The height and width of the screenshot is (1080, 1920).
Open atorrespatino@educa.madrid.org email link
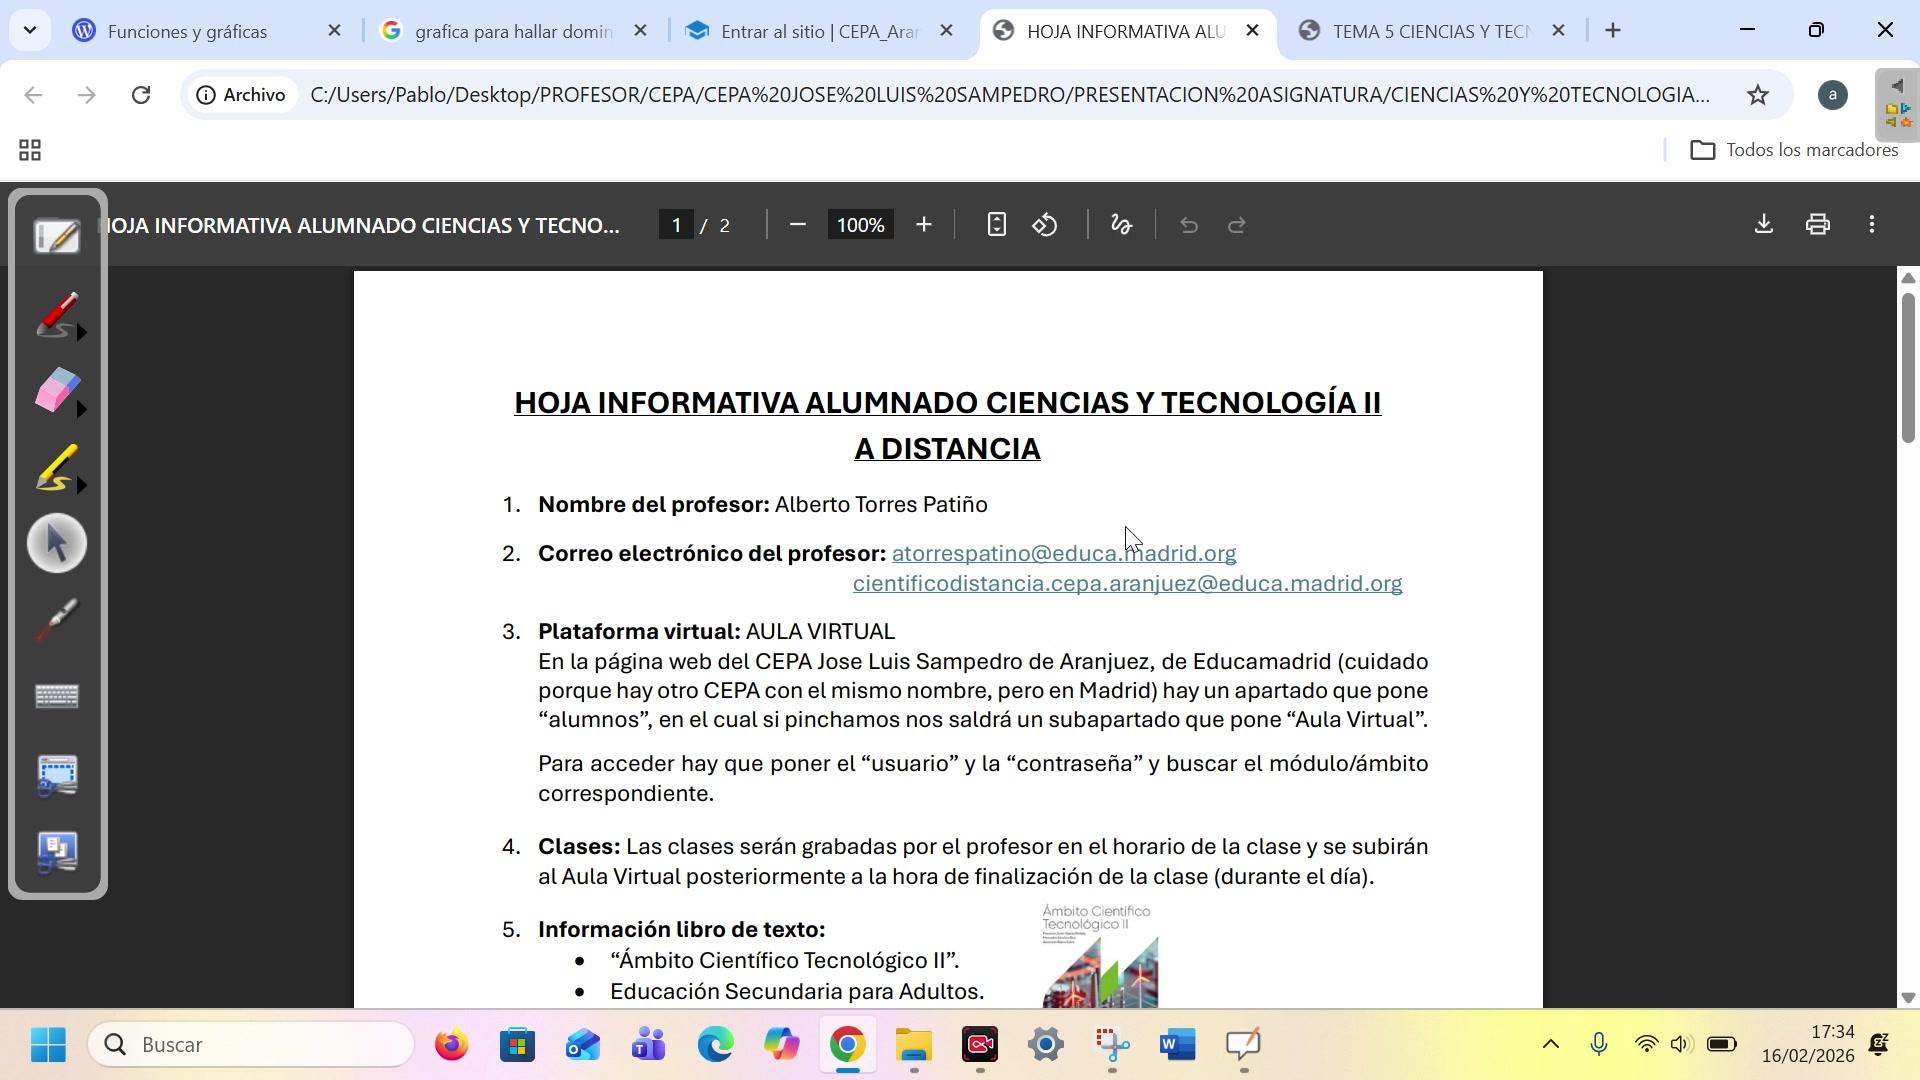[x=1063, y=554]
